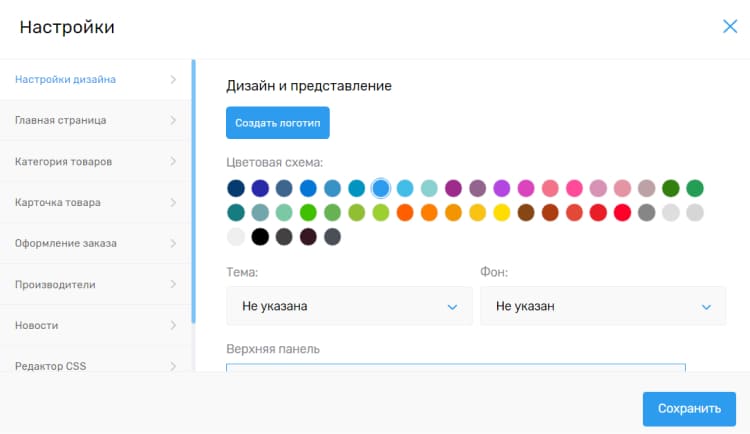Open the Фон dropdown

(x=603, y=306)
